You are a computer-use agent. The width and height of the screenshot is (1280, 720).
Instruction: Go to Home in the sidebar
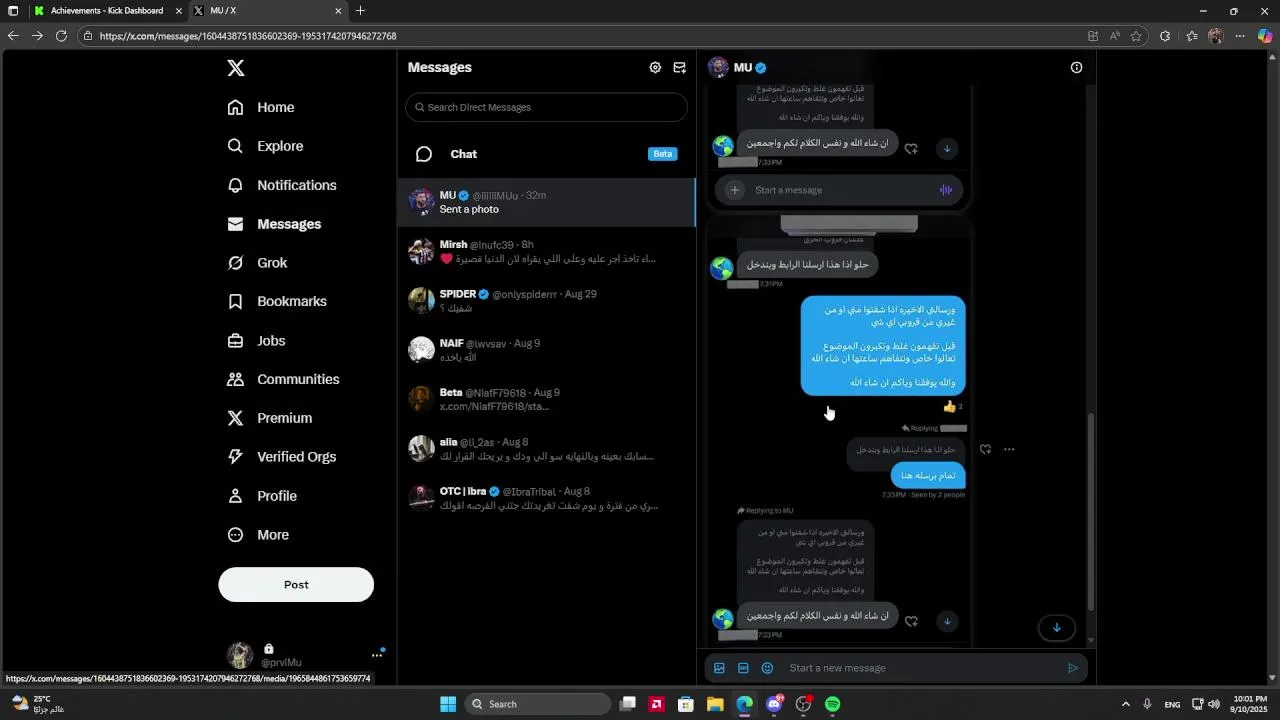[x=261, y=107]
